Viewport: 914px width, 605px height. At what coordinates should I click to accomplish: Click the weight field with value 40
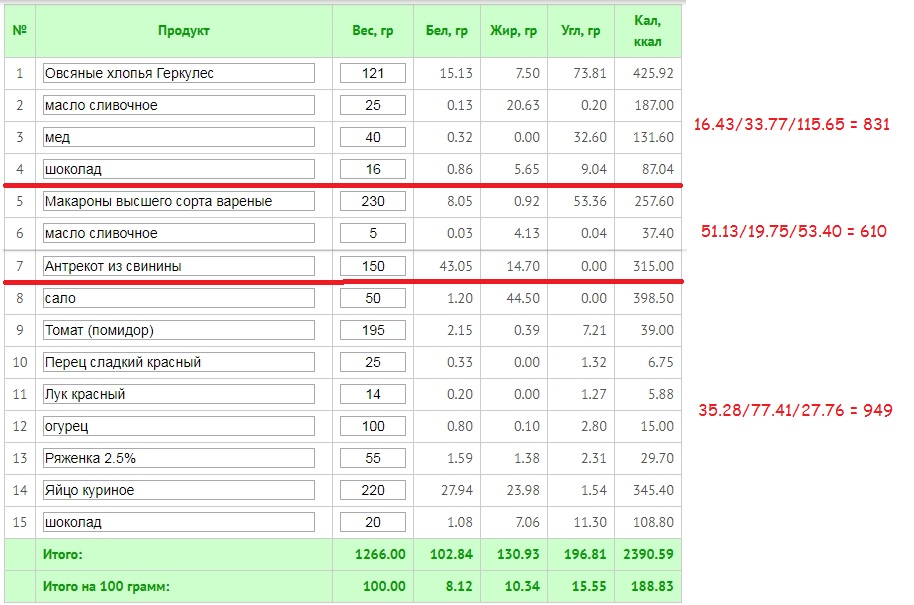coord(373,137)
